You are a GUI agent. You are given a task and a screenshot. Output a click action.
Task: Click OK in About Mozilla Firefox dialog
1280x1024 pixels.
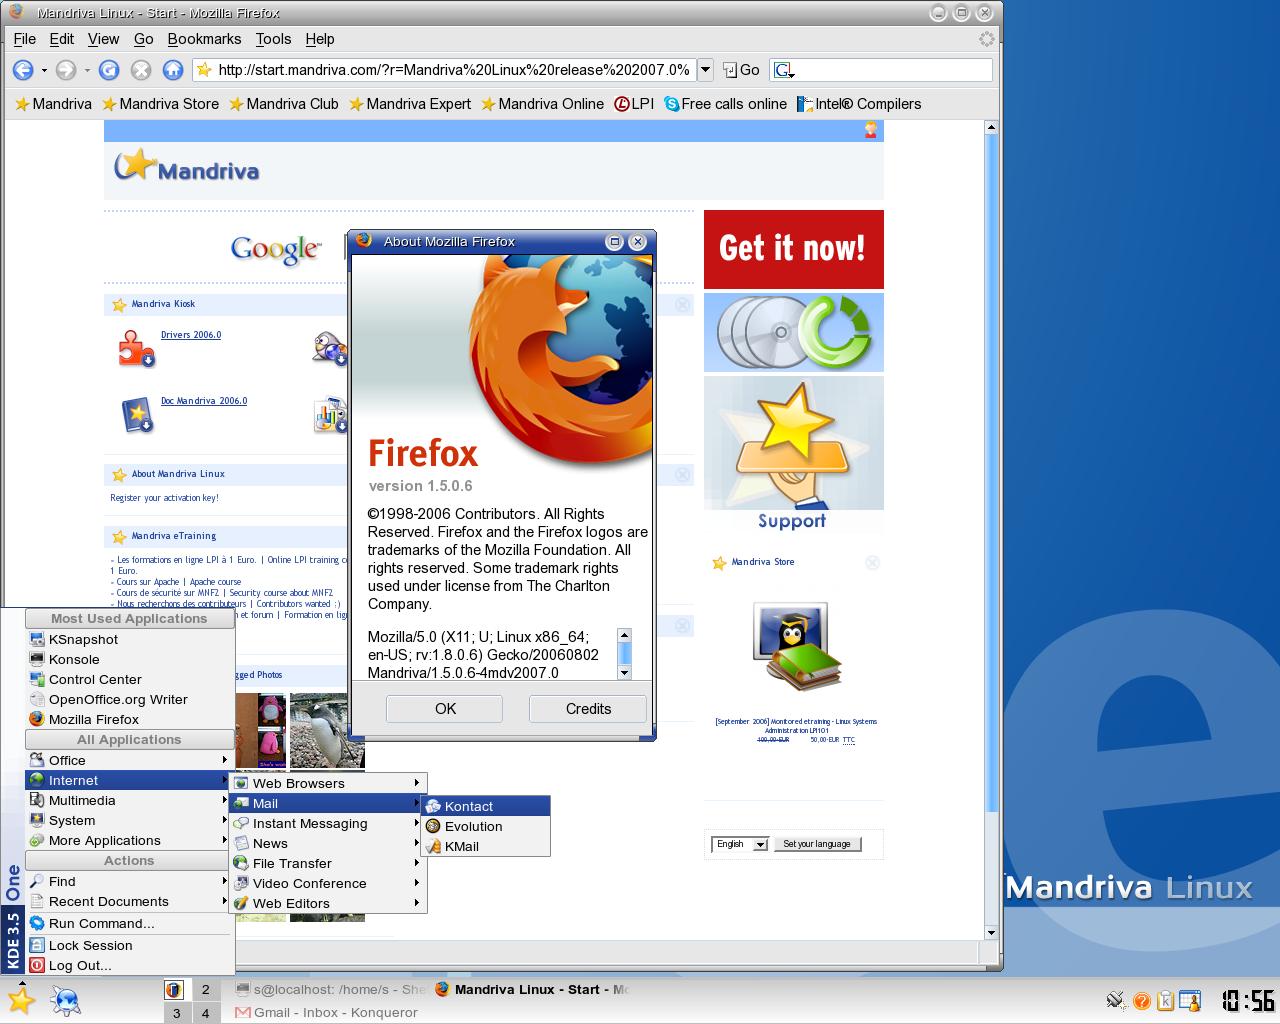[445, 708]
